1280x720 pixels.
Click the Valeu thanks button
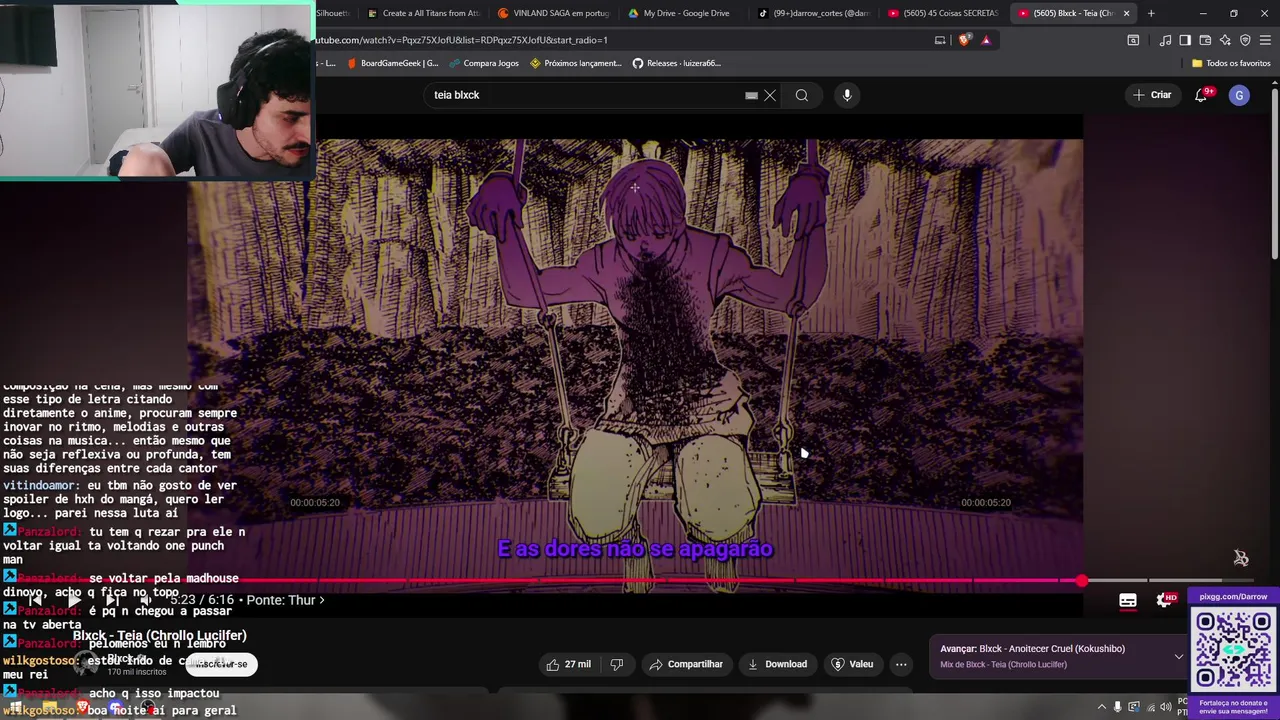tap(852, 664)
